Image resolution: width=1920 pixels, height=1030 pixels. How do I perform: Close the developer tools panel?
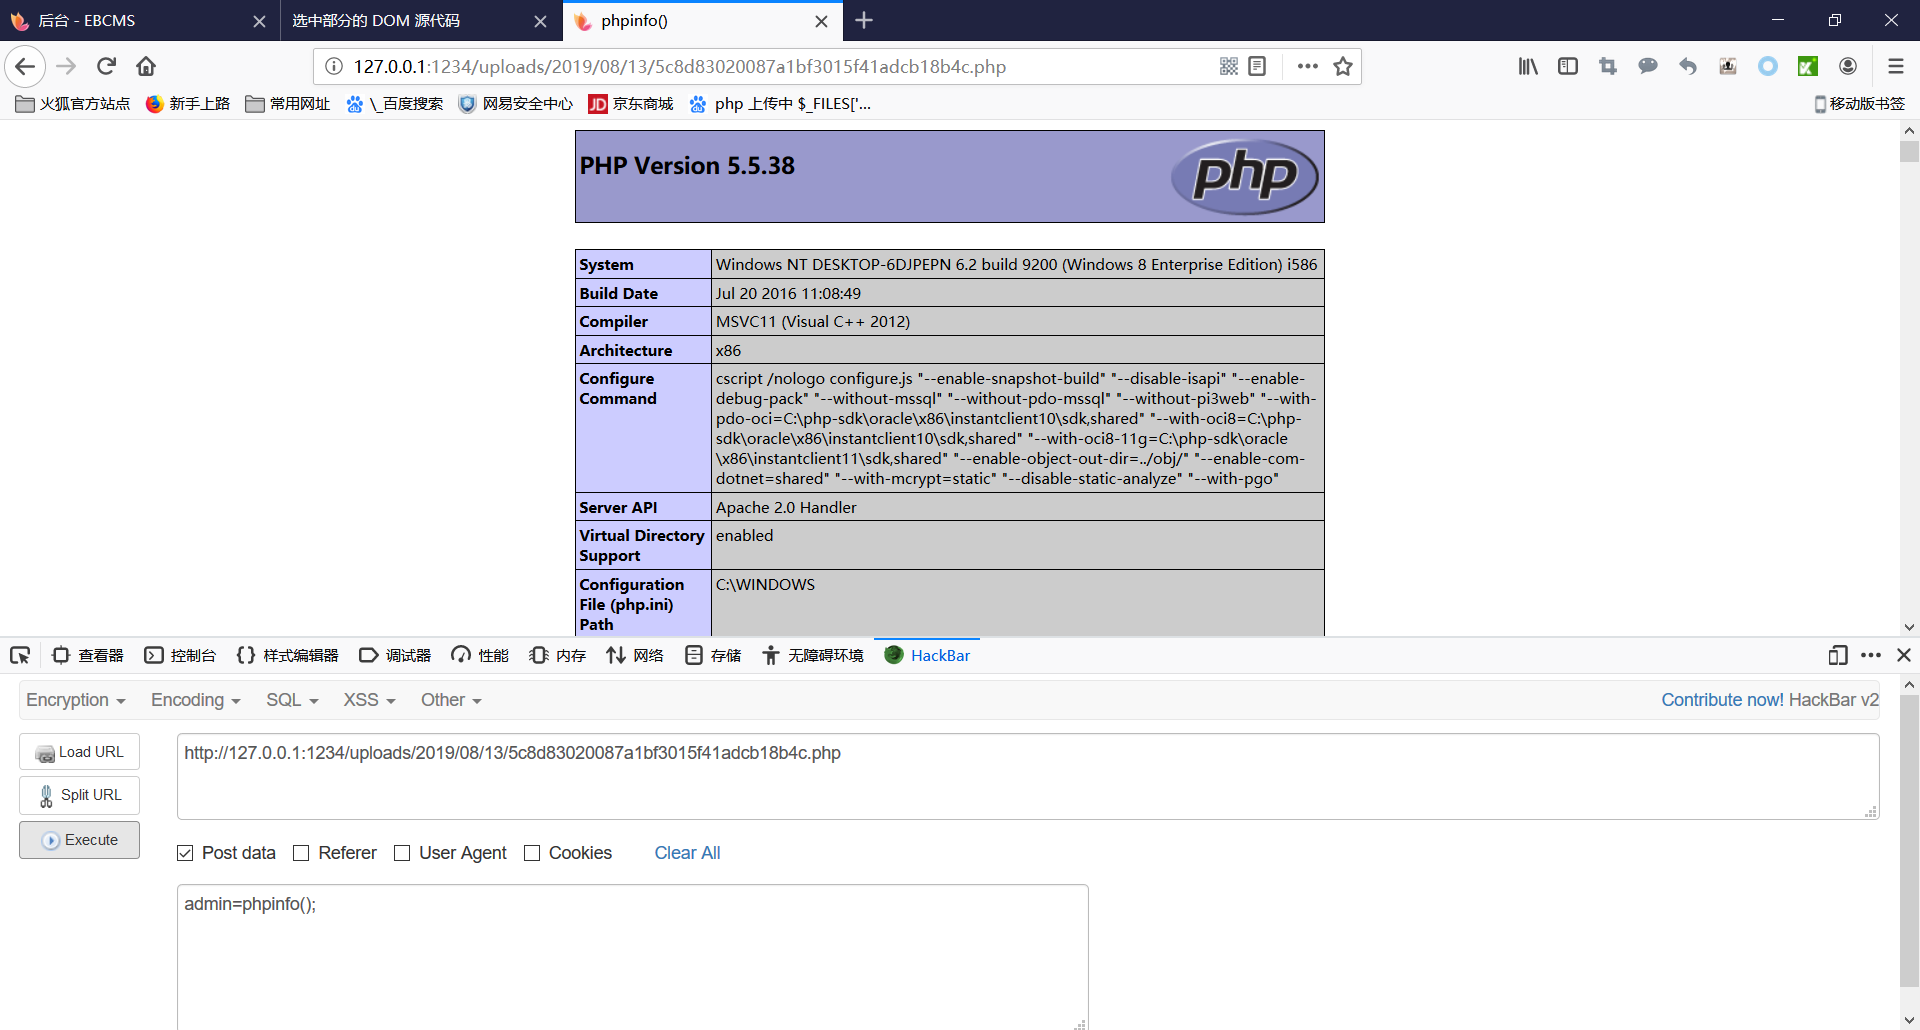click(x=1904, y=655)
